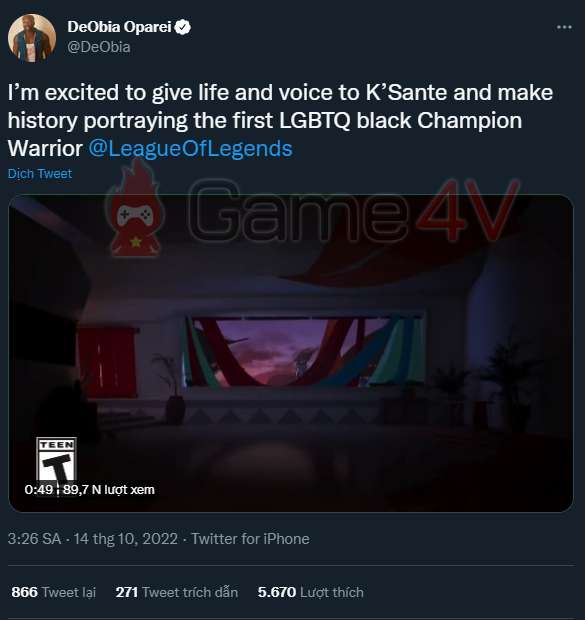Click Dịch Tweet to translate the tweet
Image resolution: width=585 pixels, height=620 pixels.
40,174
